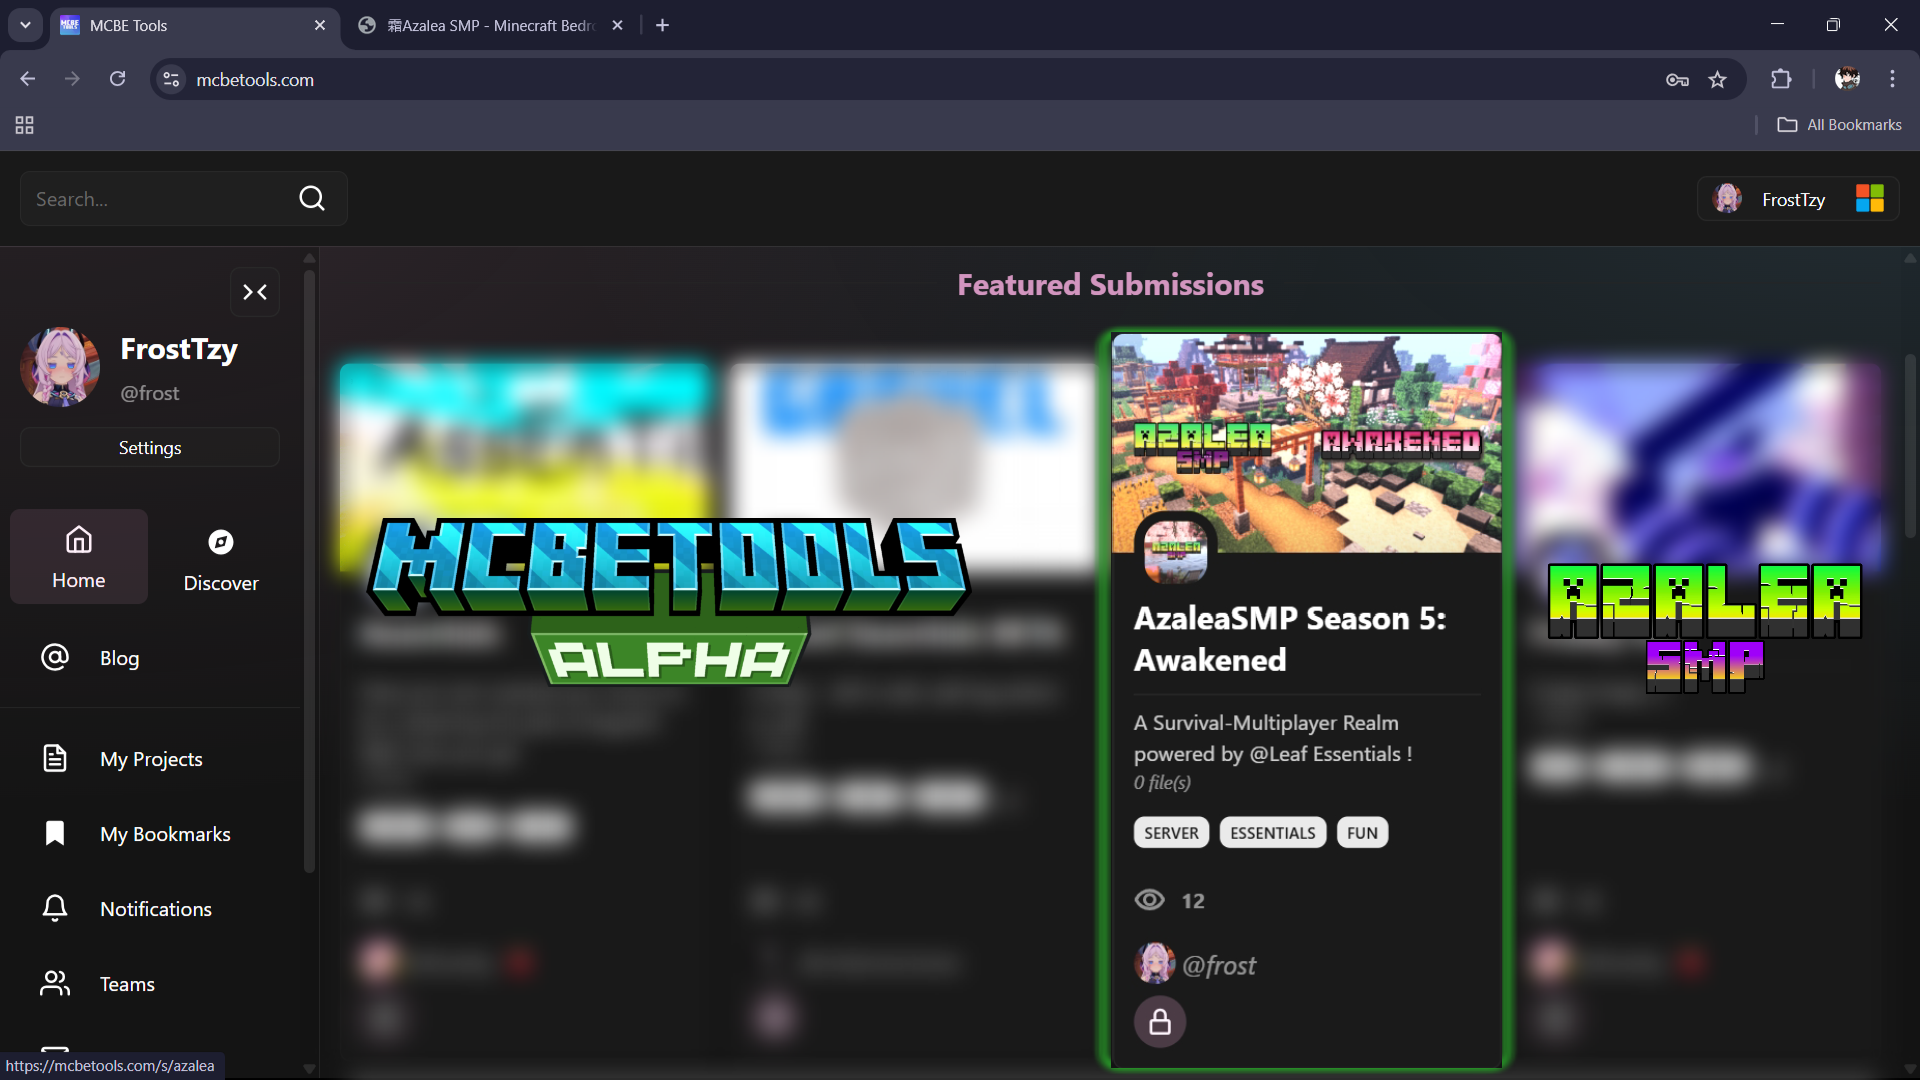Click the small Azalea logo on the card

(x=1176, y=551)
